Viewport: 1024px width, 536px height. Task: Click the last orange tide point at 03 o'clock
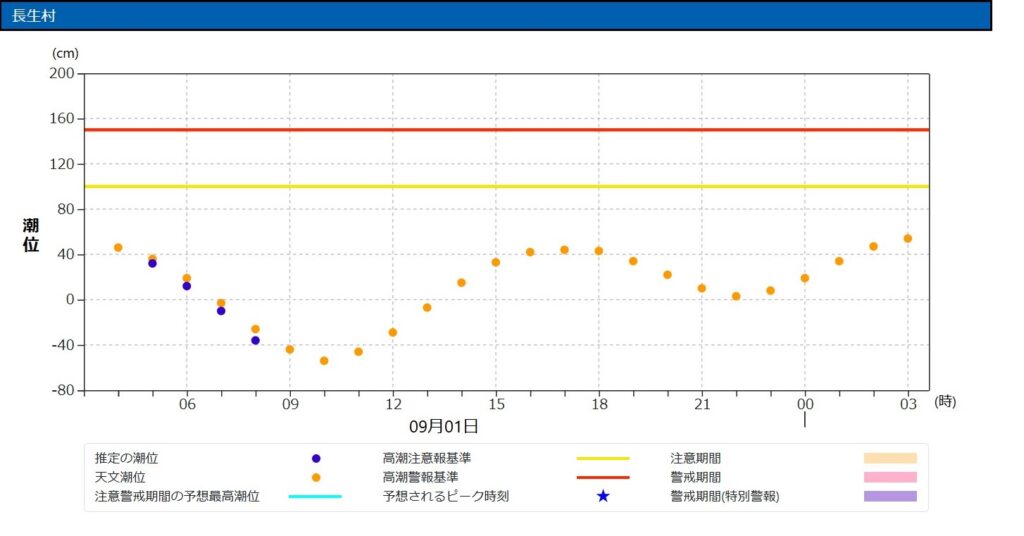click(908, 238)
